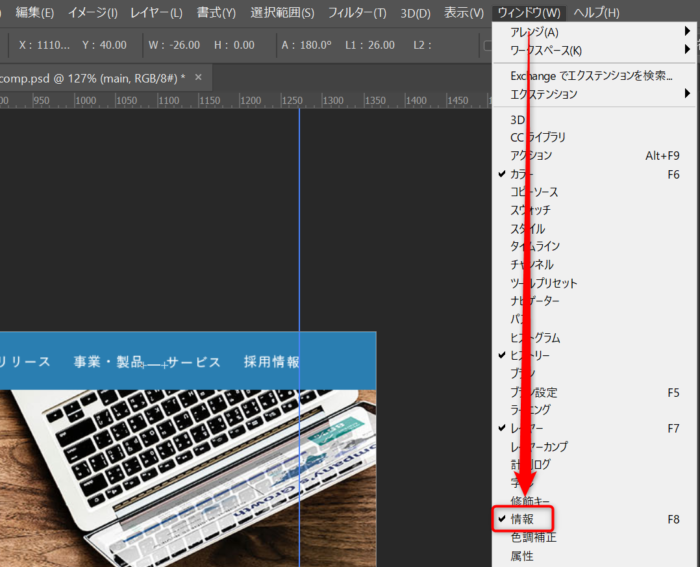Close the comp.psd document tab
Viewport: 700px width, 567px height.
198,78
